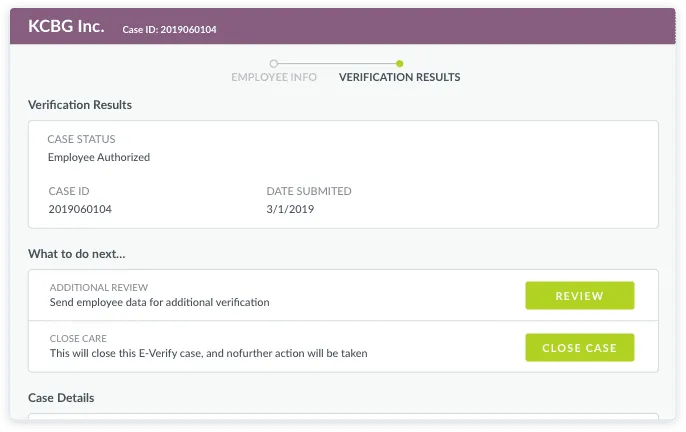Click the Verification Results section heading

coord(80,105)
